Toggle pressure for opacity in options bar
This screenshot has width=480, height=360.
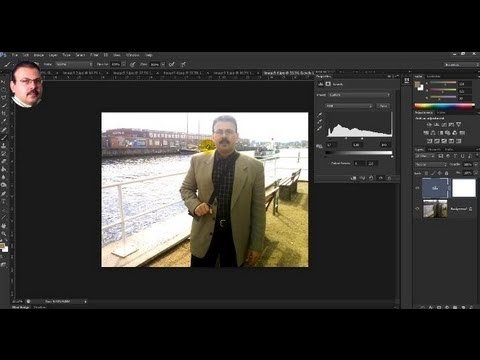133,64
